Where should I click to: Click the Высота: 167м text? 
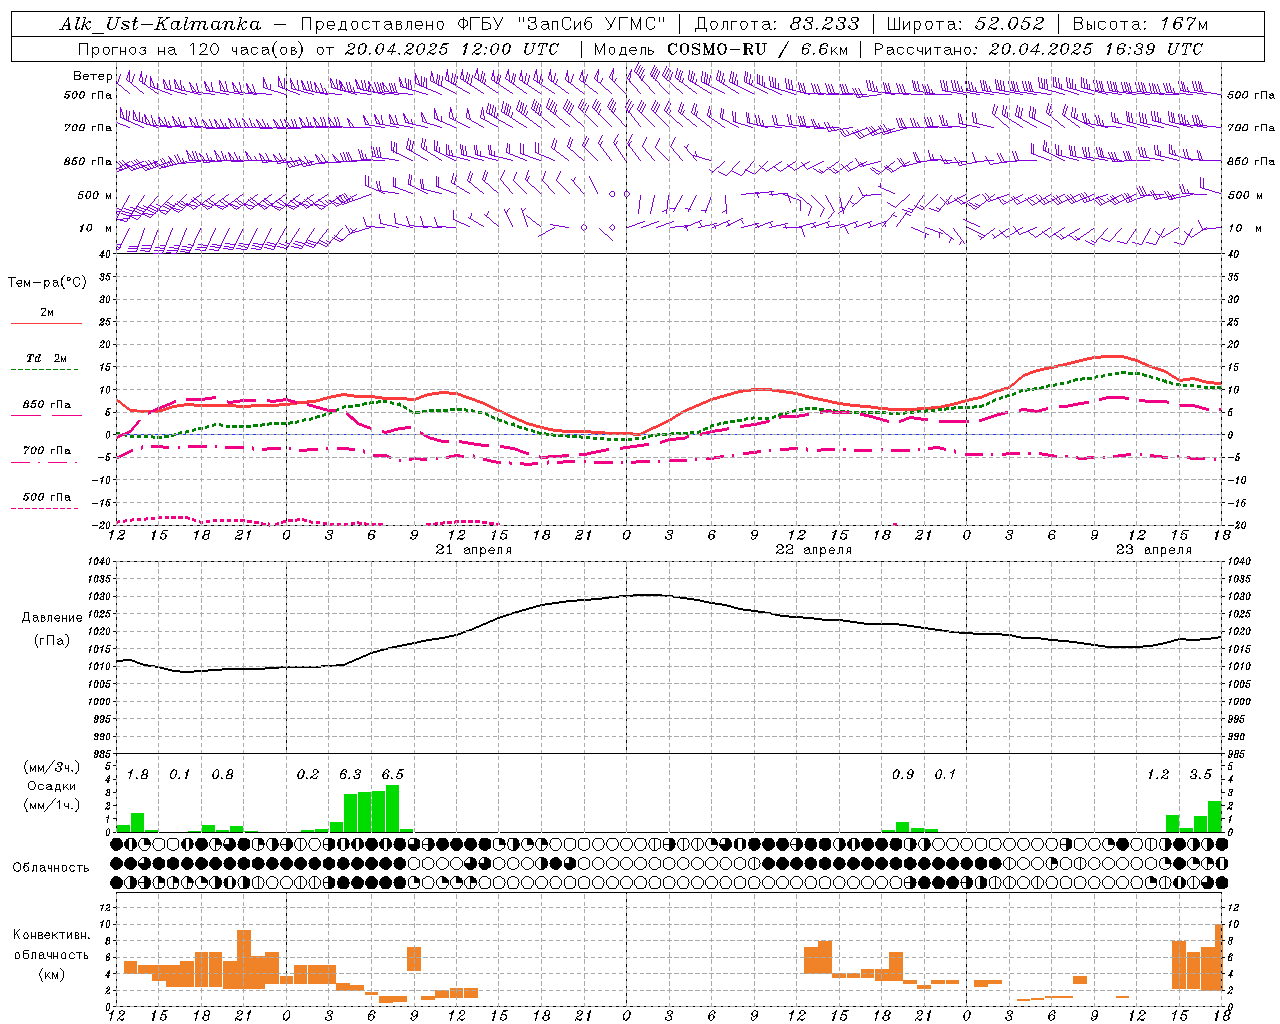coord(1140,24)
